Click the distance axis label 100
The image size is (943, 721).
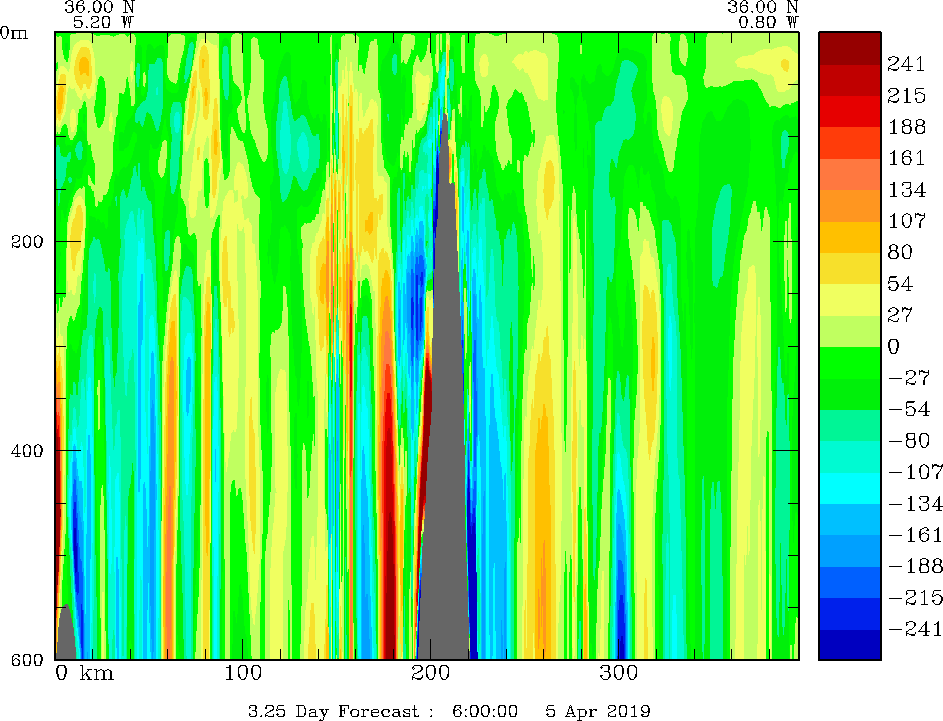(x=243, y=672)
